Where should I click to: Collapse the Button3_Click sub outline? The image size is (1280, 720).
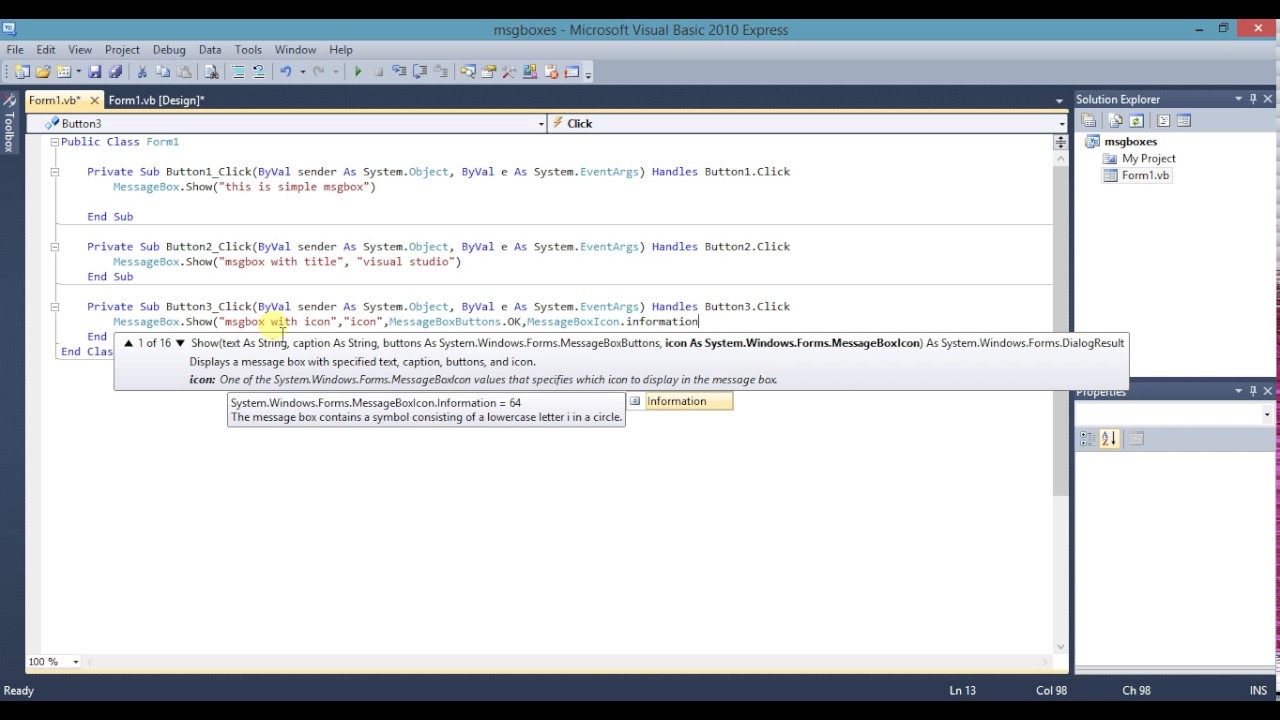coord(54,307)
